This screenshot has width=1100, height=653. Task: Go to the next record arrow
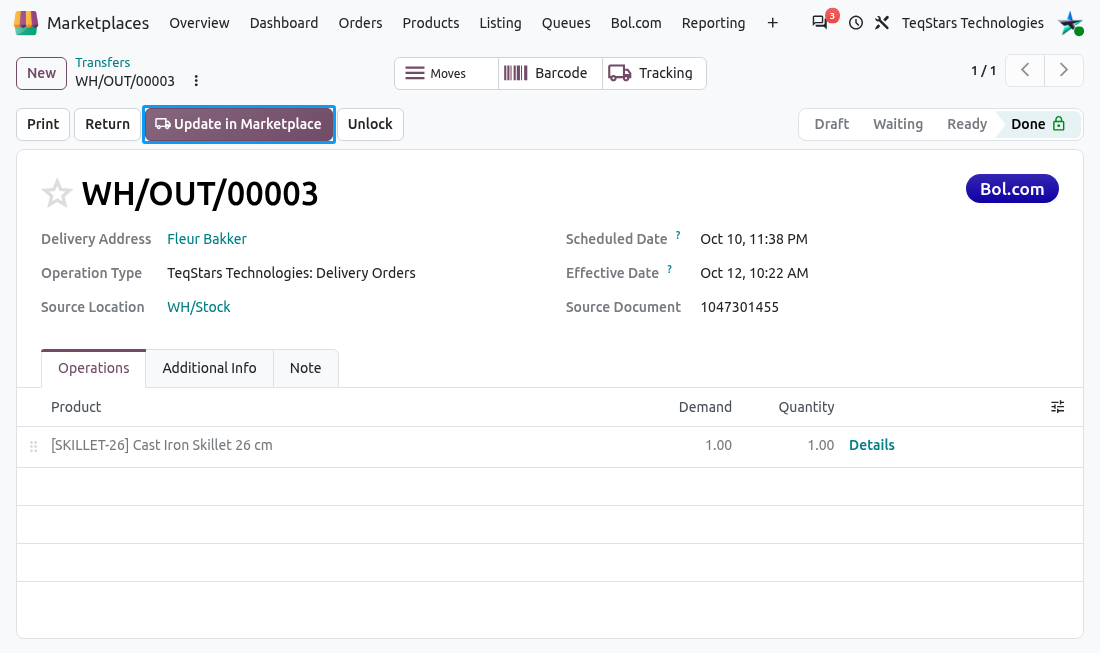[x=1064, y=70]
